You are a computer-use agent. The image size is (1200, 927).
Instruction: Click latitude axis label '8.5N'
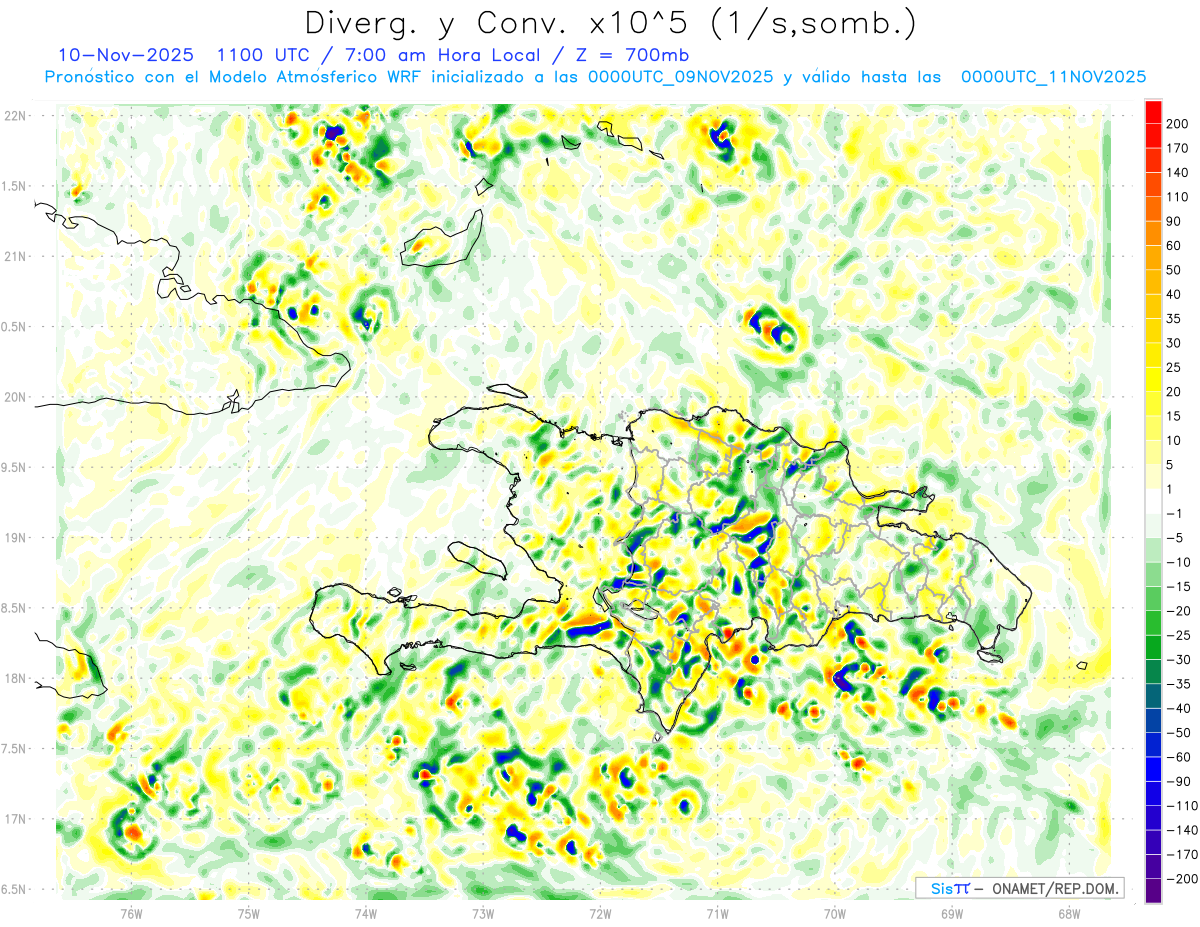coord(15,608)
